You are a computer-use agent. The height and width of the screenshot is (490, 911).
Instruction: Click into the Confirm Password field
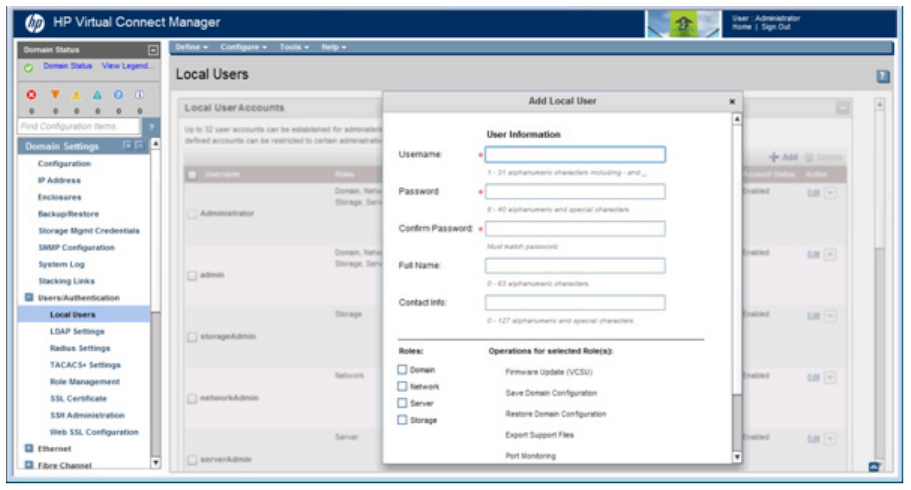tap(575, 229)
